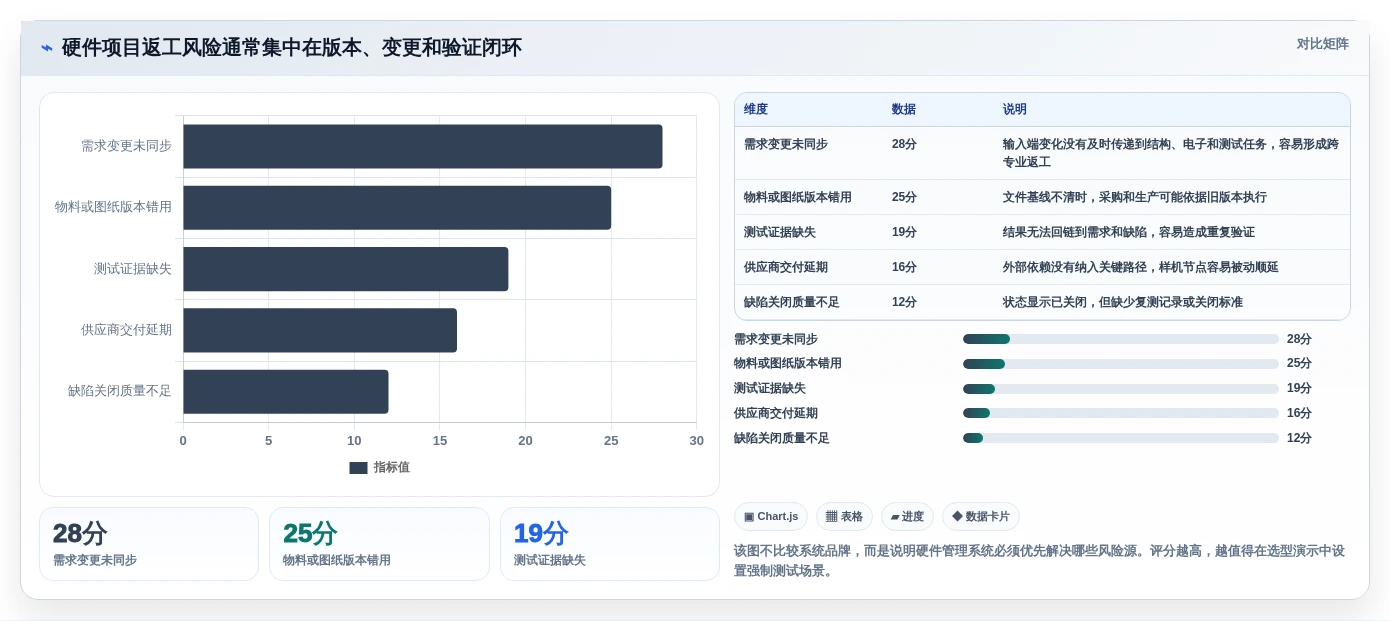This screenshot has width=1390, height=621.
Task: Click the 维度 table column header
Action: tap(756, 109)
